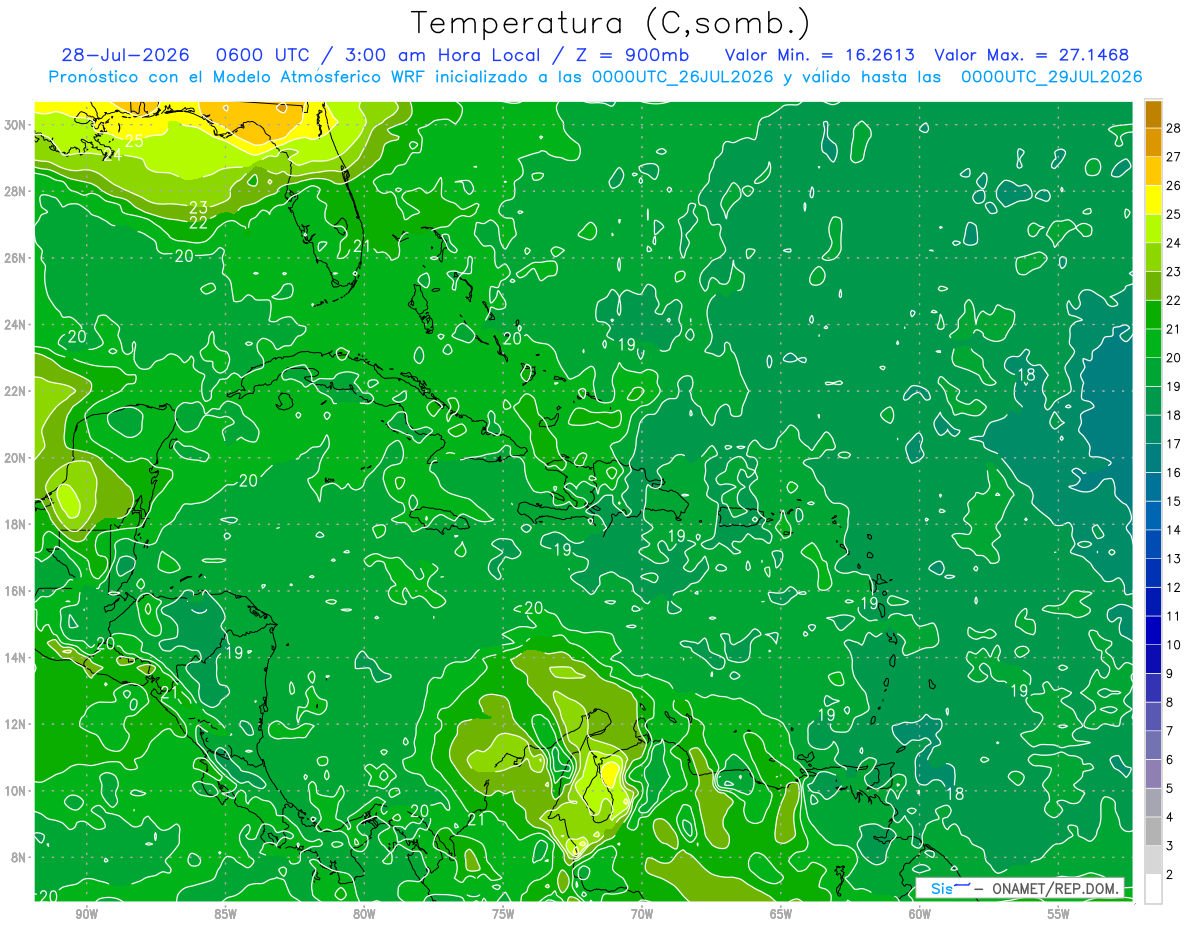
Task: Click the color scale value "10"
Action: click(x=1174, y=645)
